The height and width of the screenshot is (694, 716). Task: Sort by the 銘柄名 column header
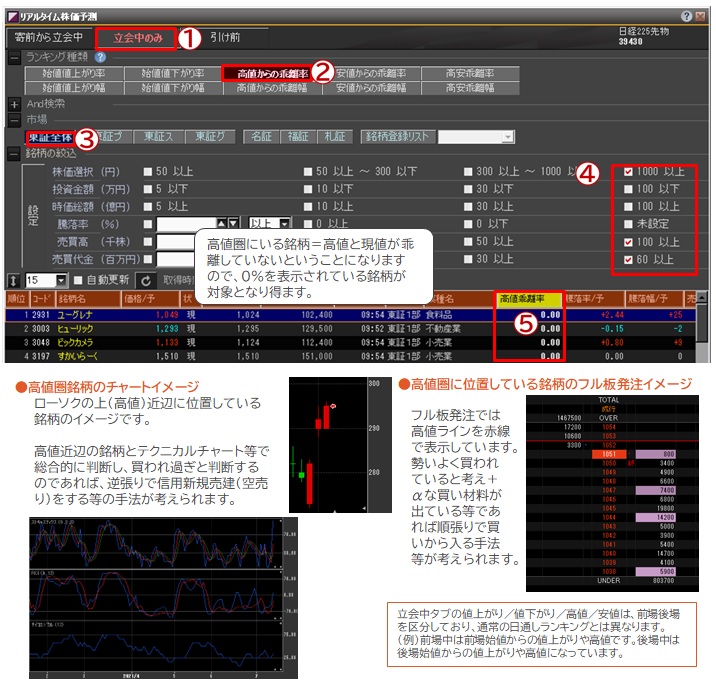click(x=88, y=299)
